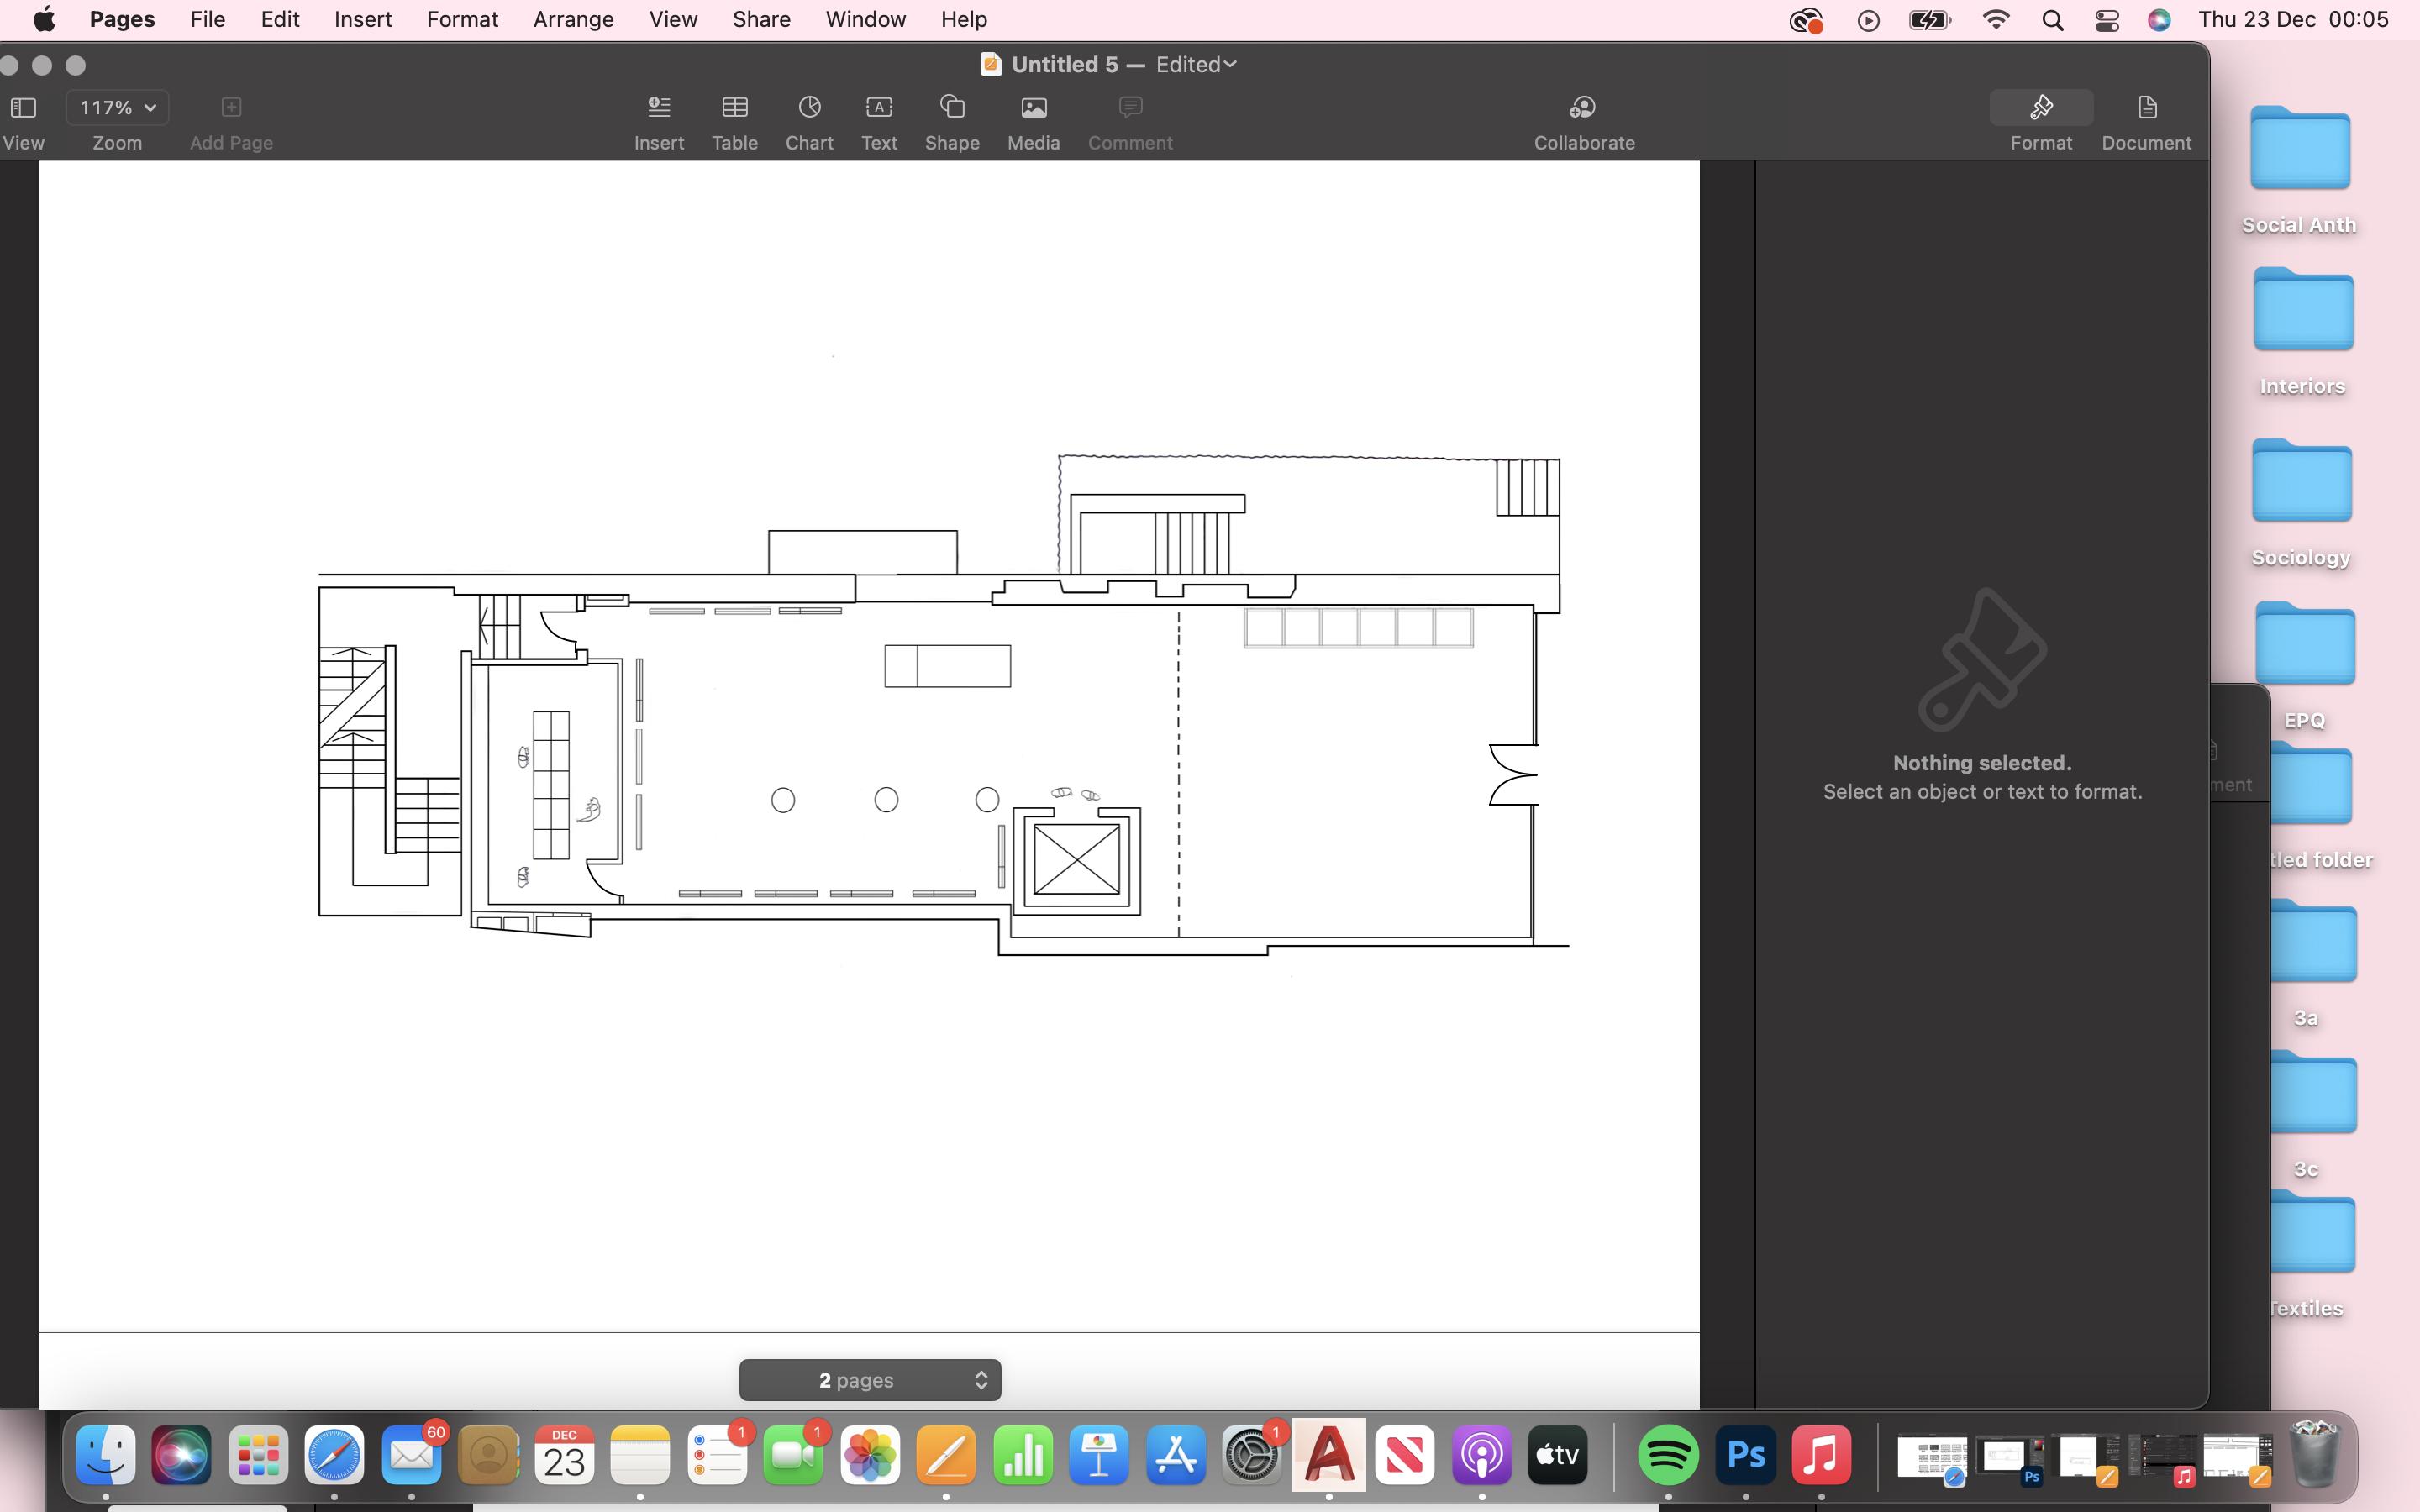The width and height of the screenshot is (2420, 1512).
Task: Open the Shape picker
Action: point(951,108)
